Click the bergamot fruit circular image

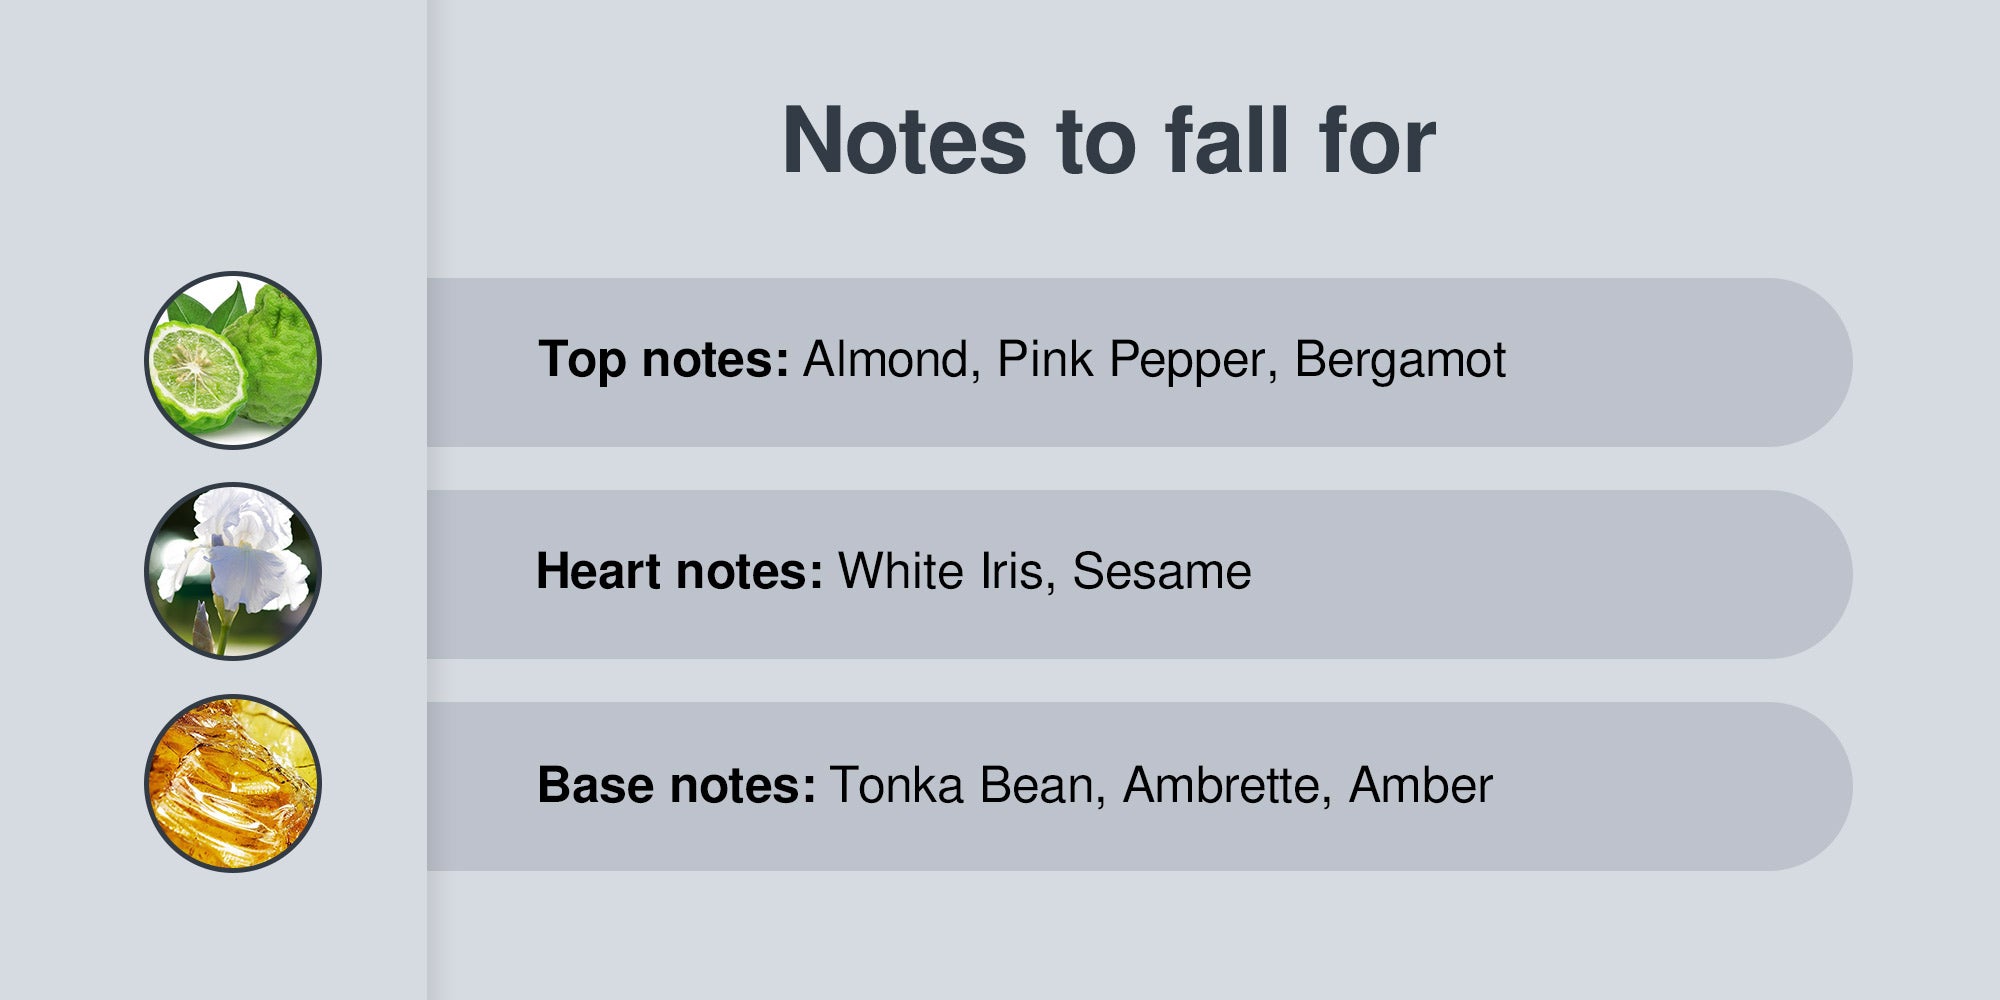(x=233, y=360)
